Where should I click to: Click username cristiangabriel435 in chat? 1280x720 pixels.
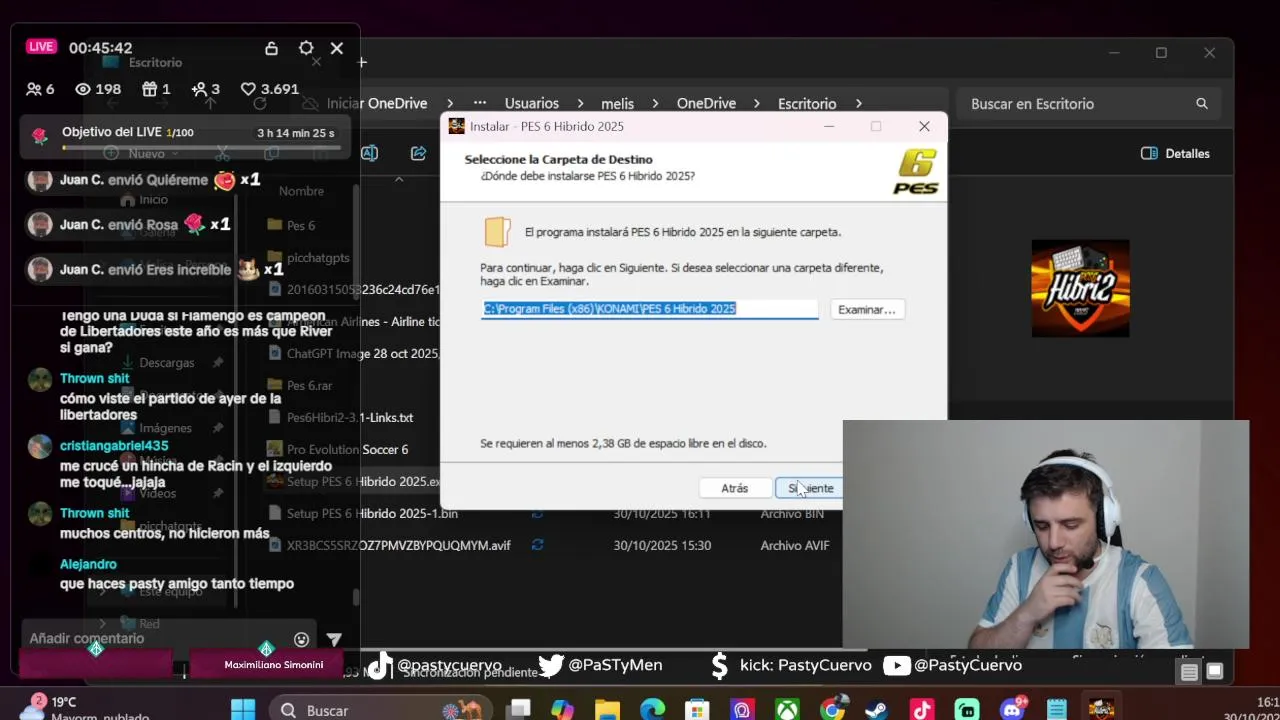click(114, 446)
